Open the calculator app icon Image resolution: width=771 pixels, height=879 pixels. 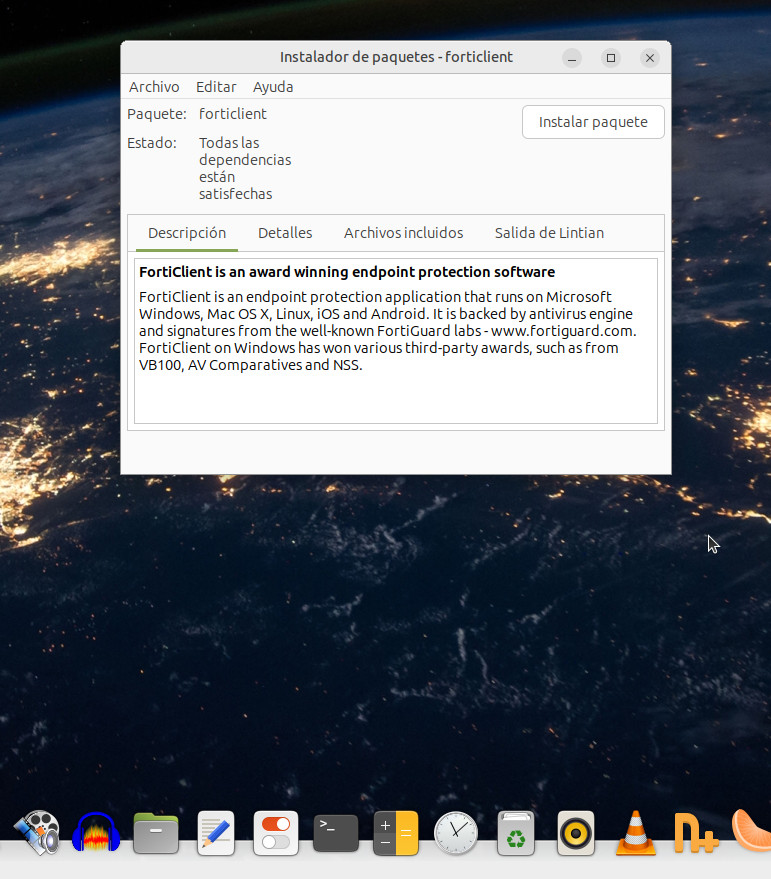pyautogui.click(x=396, y=833)
